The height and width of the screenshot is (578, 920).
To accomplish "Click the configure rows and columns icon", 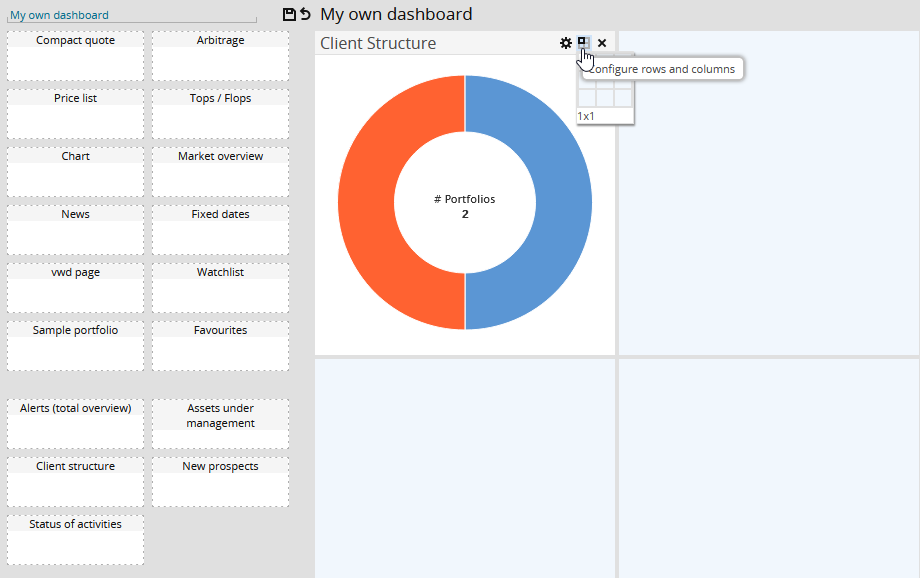I will (583, 42).
